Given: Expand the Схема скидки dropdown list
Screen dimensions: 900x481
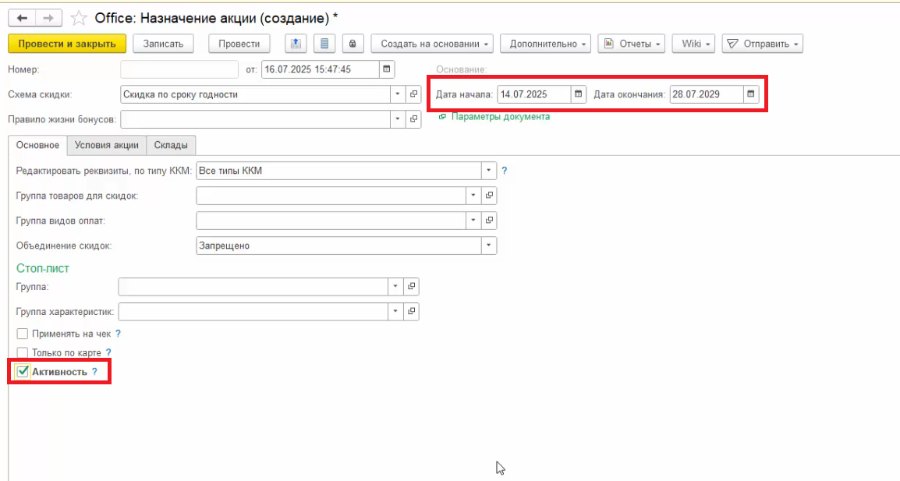Looking at the screenshot, I should pyautogui.click(x=398, y=94).
